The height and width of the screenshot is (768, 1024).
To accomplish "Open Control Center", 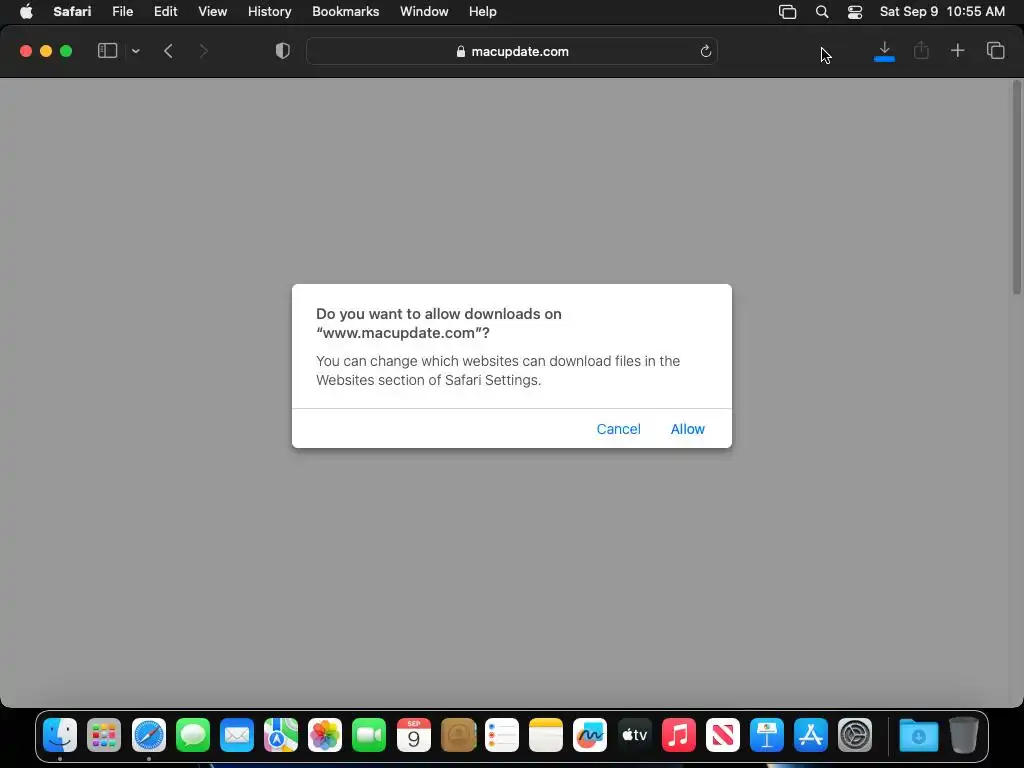I will click(855, 12).
